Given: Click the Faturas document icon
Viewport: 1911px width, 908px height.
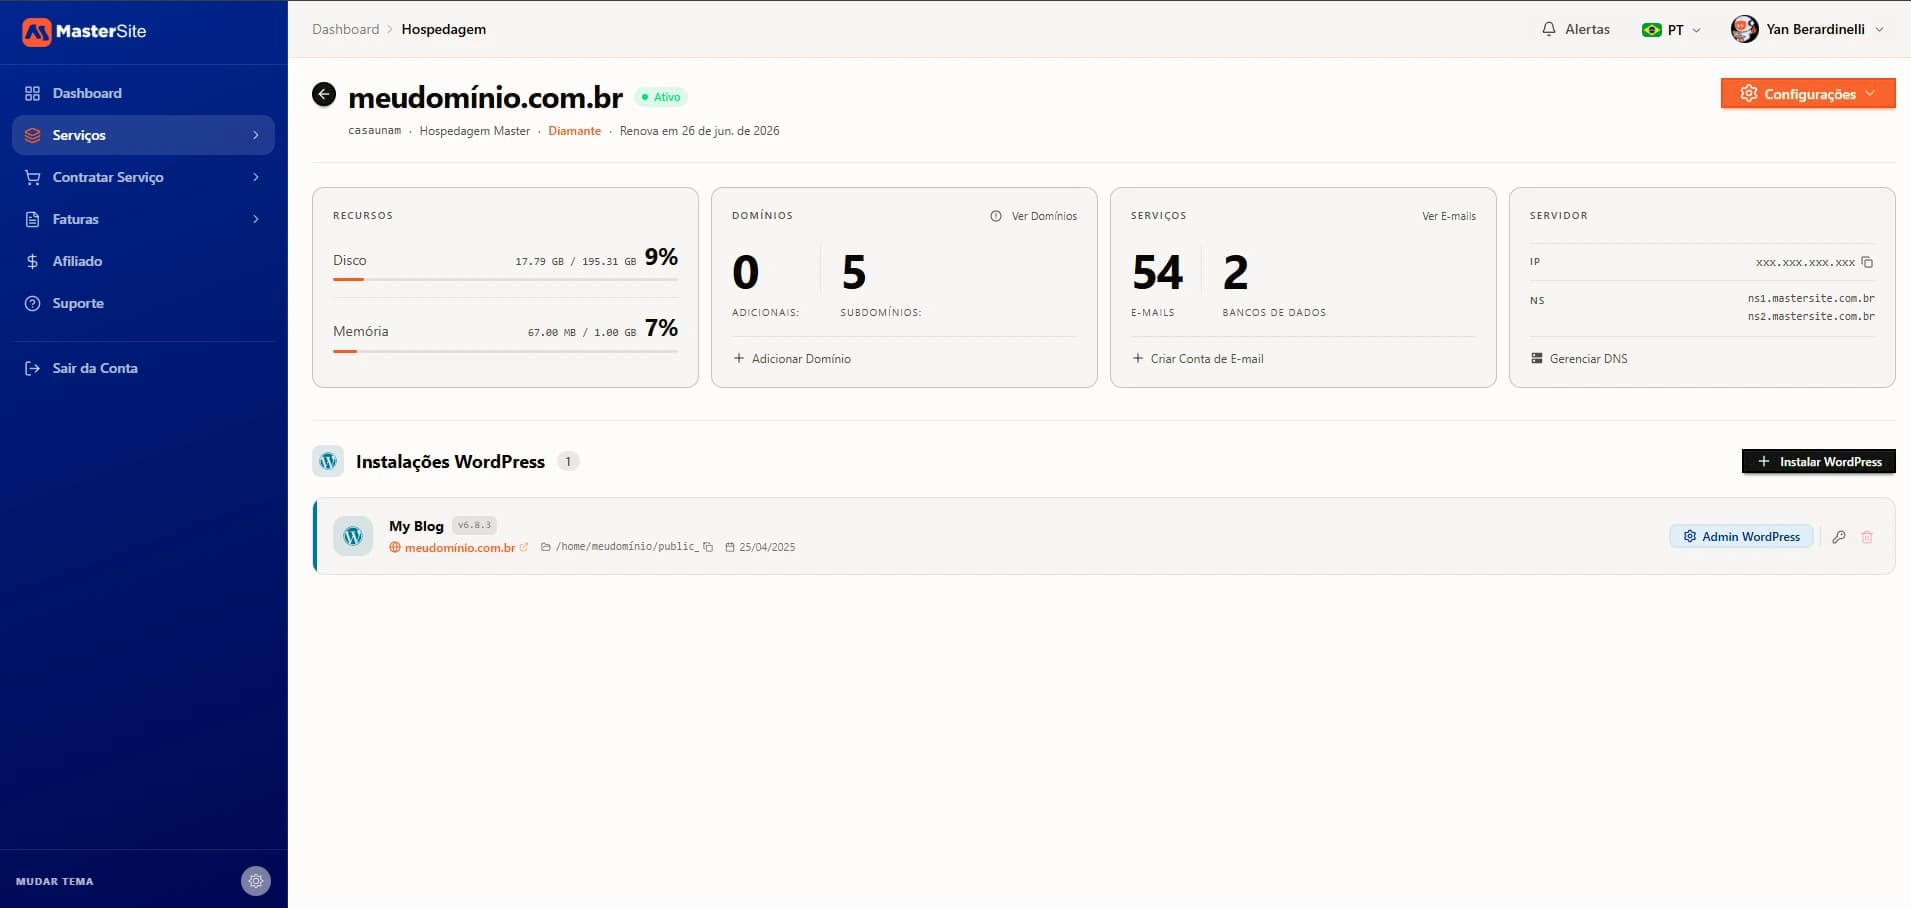Looking at the screenshot, I should 32,219.
